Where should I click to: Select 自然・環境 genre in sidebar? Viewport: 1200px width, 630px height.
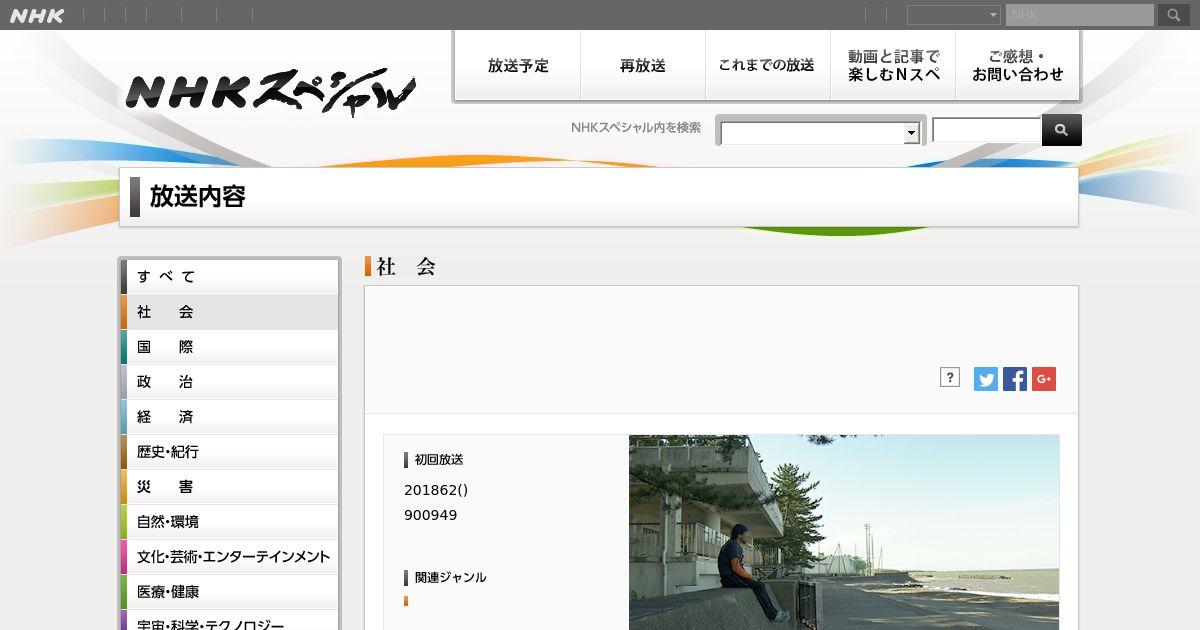229,522
